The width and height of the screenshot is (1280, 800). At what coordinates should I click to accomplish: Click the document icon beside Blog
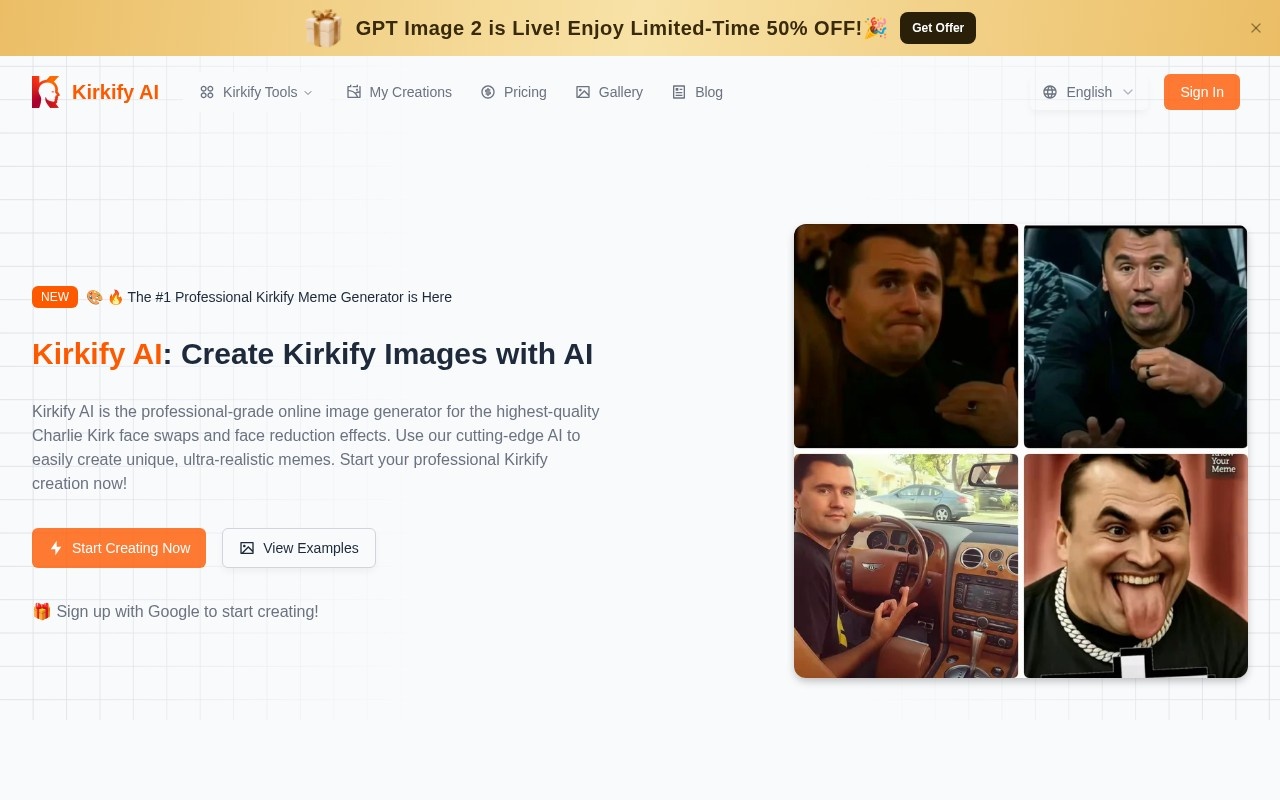(679, 92)
